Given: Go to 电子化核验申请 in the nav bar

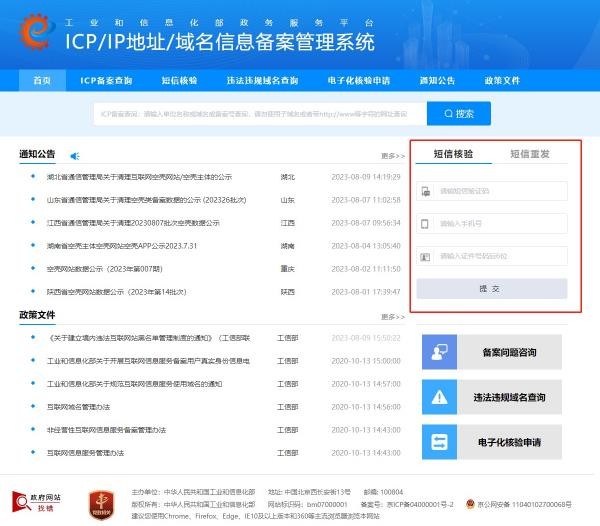Looking at the screenshot, I should (x=355, y=80).
